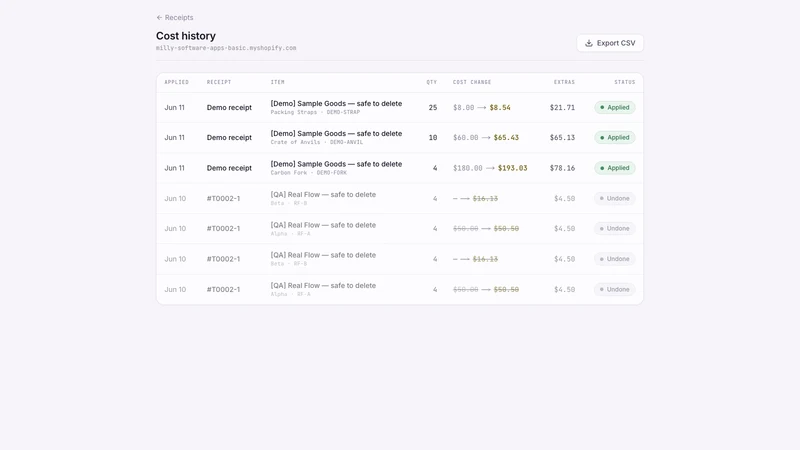Click the COST CHANGE column header
The image size is (800, 450).
click(472, 82)
